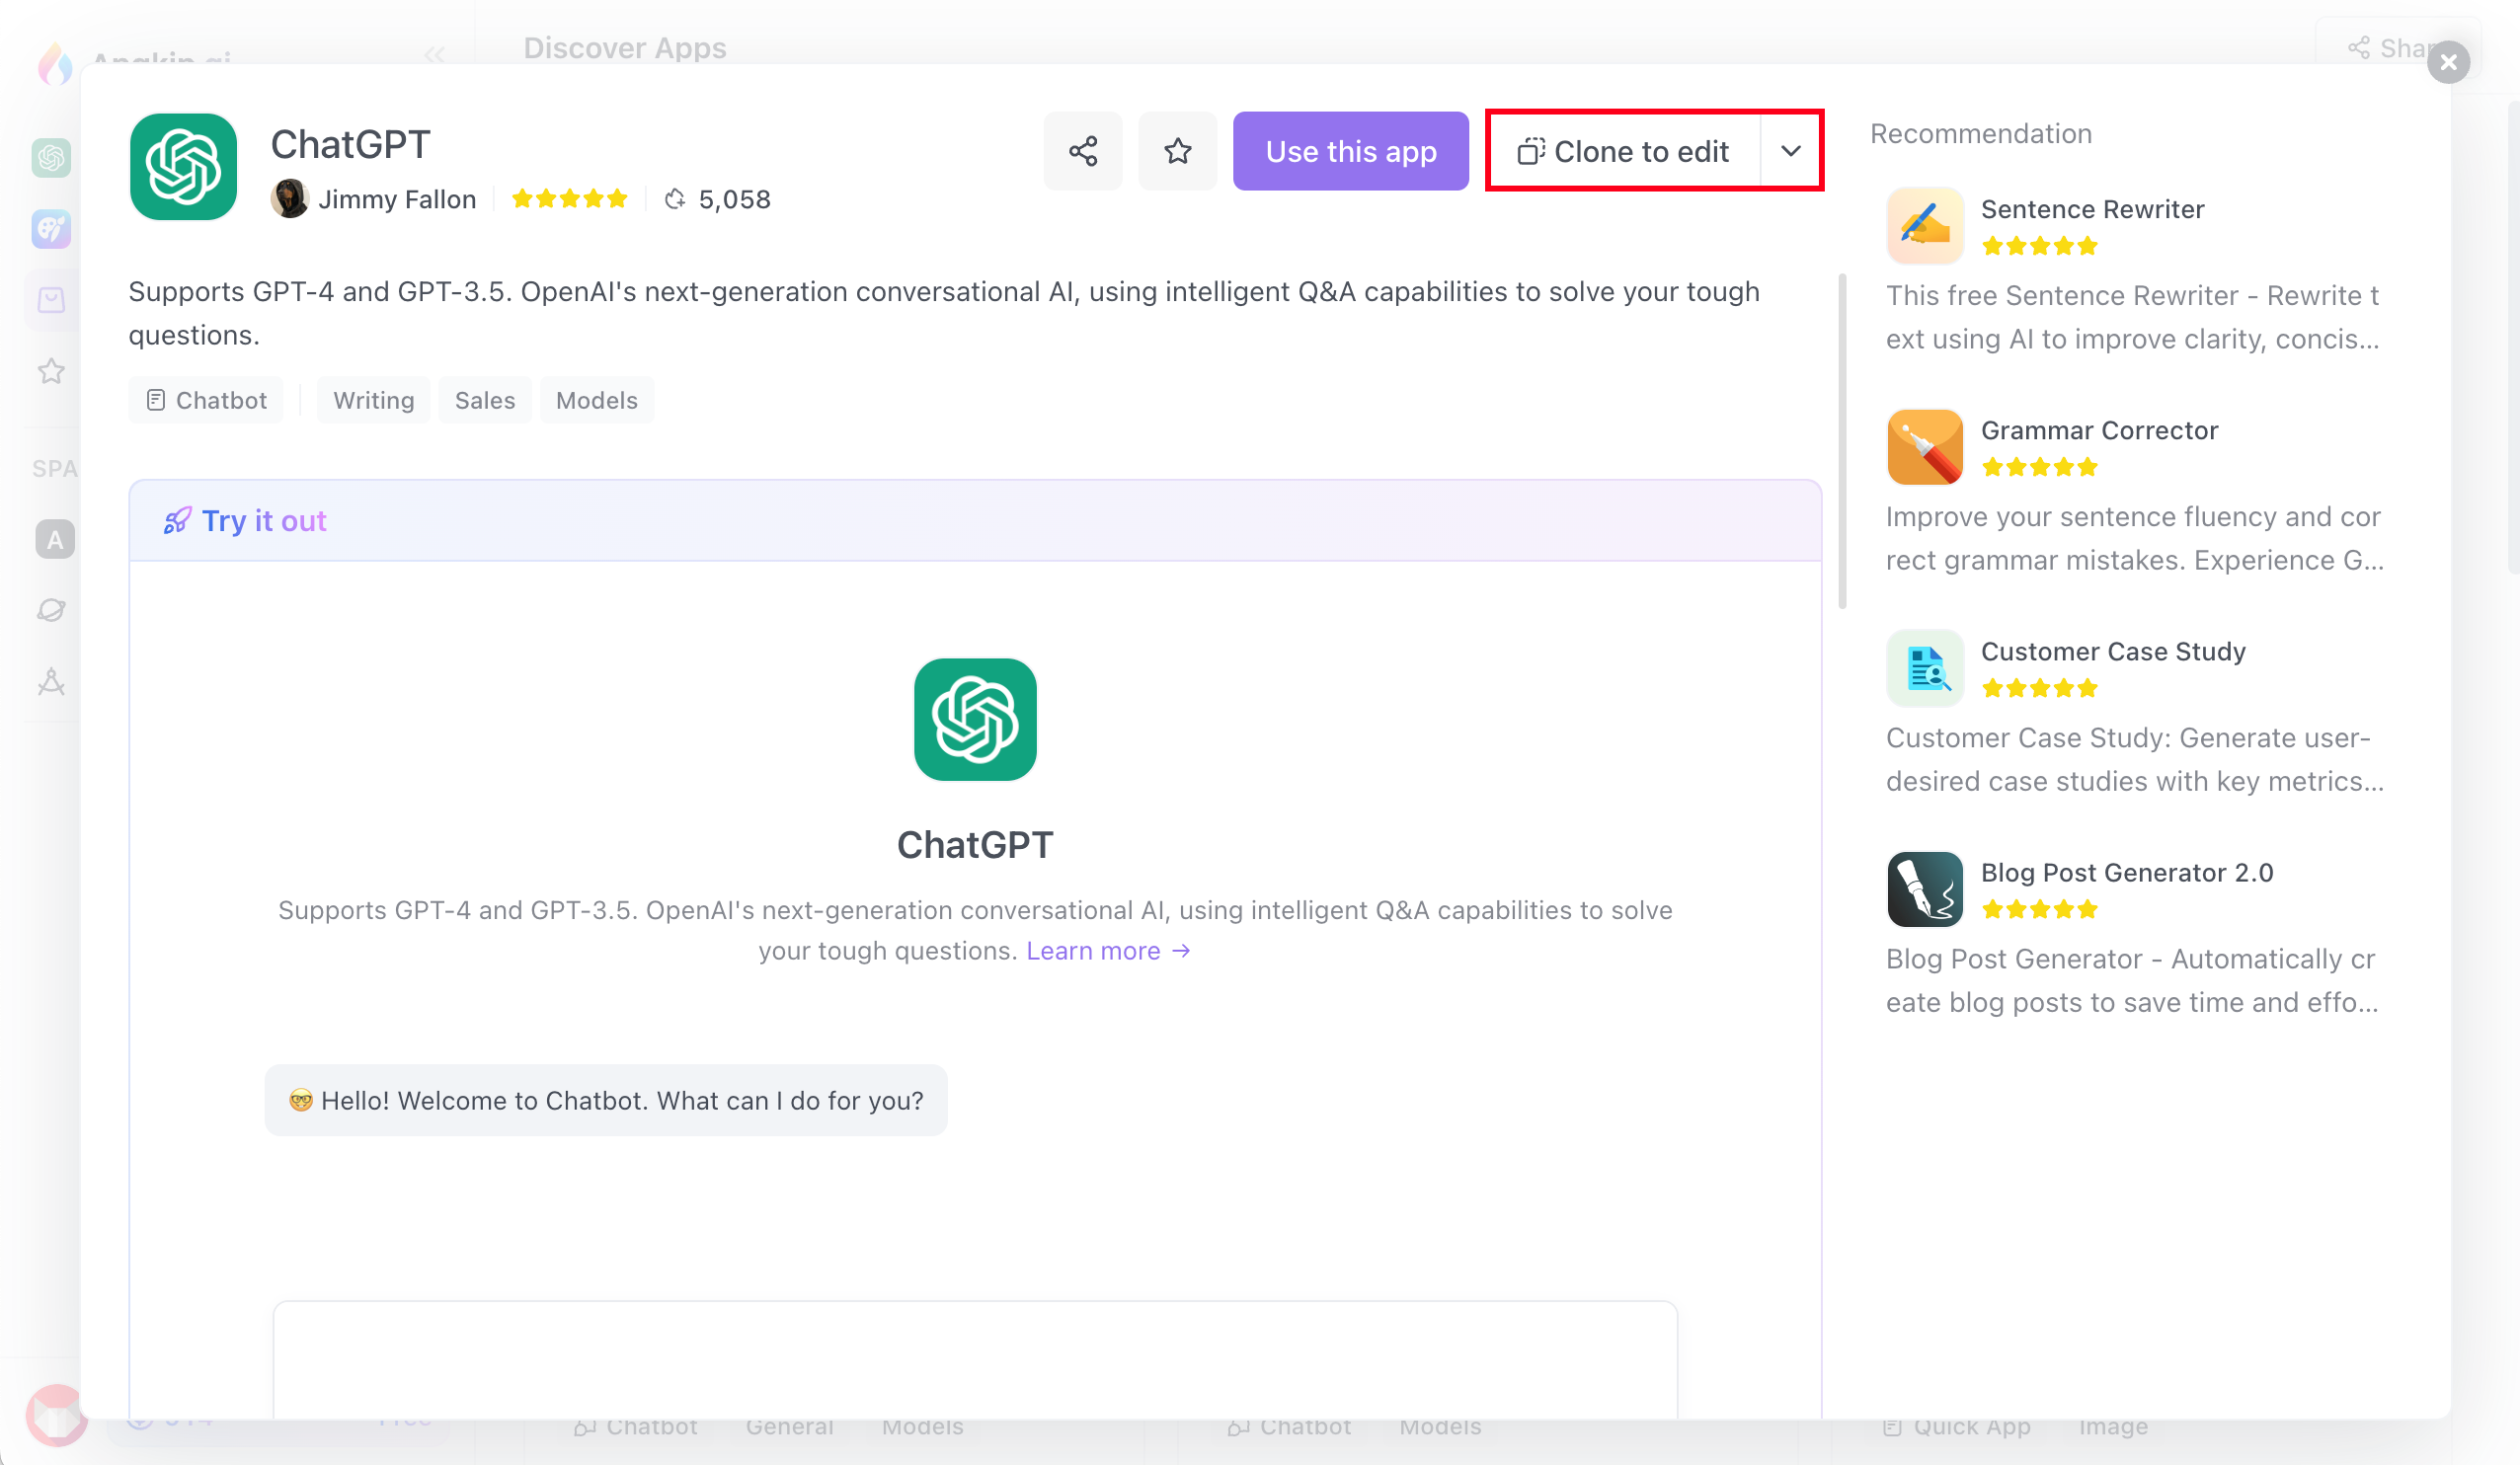Click Clone to edit button
The height and width of the screenshot is (1465, 2520).
[1624, 151]
